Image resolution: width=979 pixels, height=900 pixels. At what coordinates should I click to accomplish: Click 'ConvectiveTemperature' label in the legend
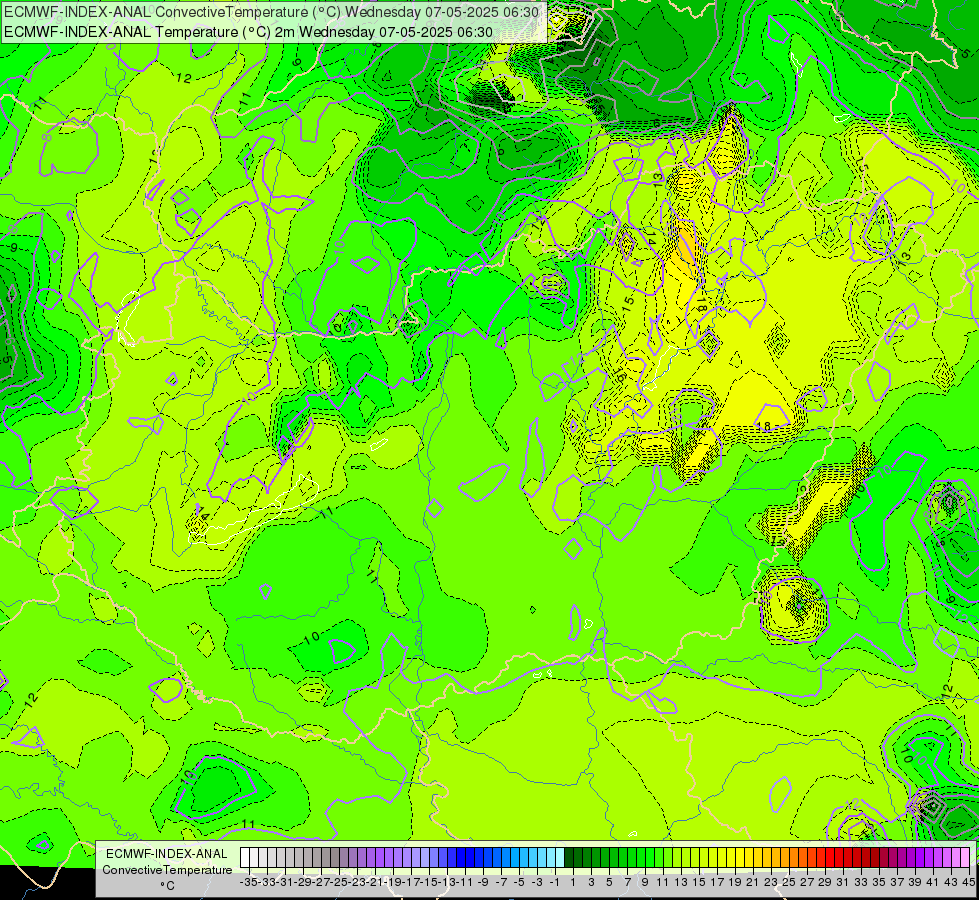point(167,869)
